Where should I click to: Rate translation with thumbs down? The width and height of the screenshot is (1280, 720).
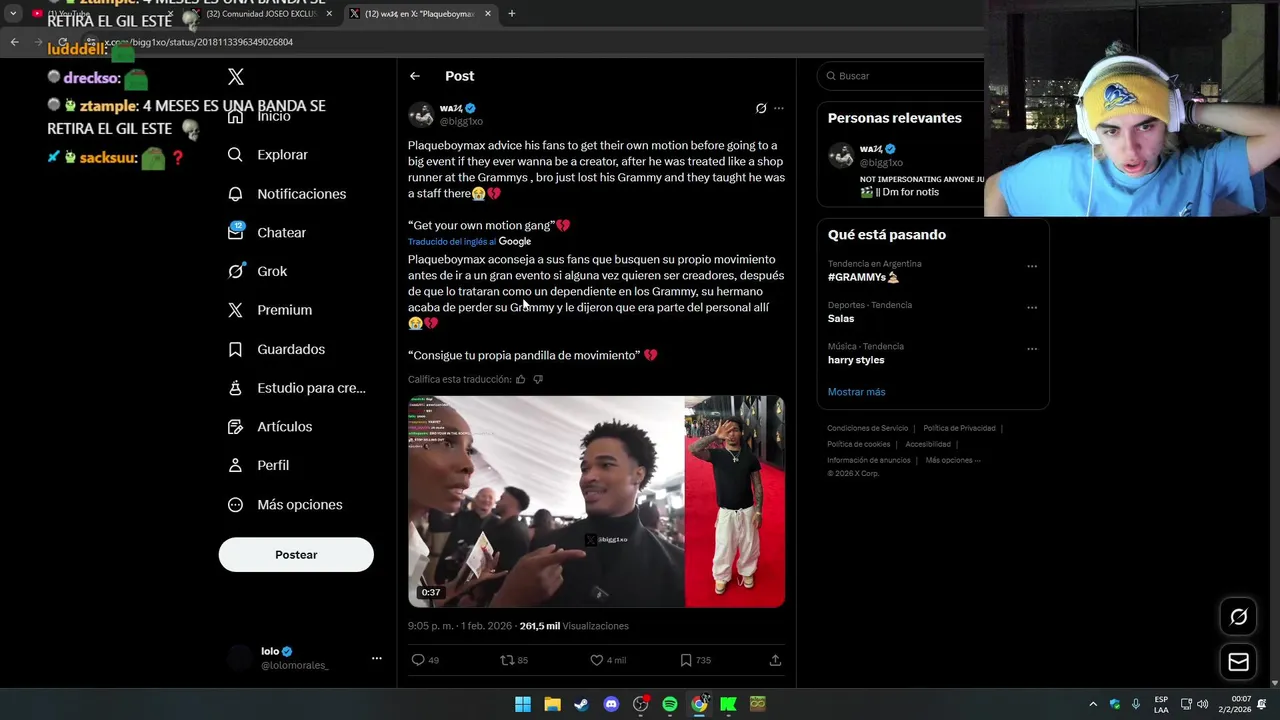coord(538,379)
